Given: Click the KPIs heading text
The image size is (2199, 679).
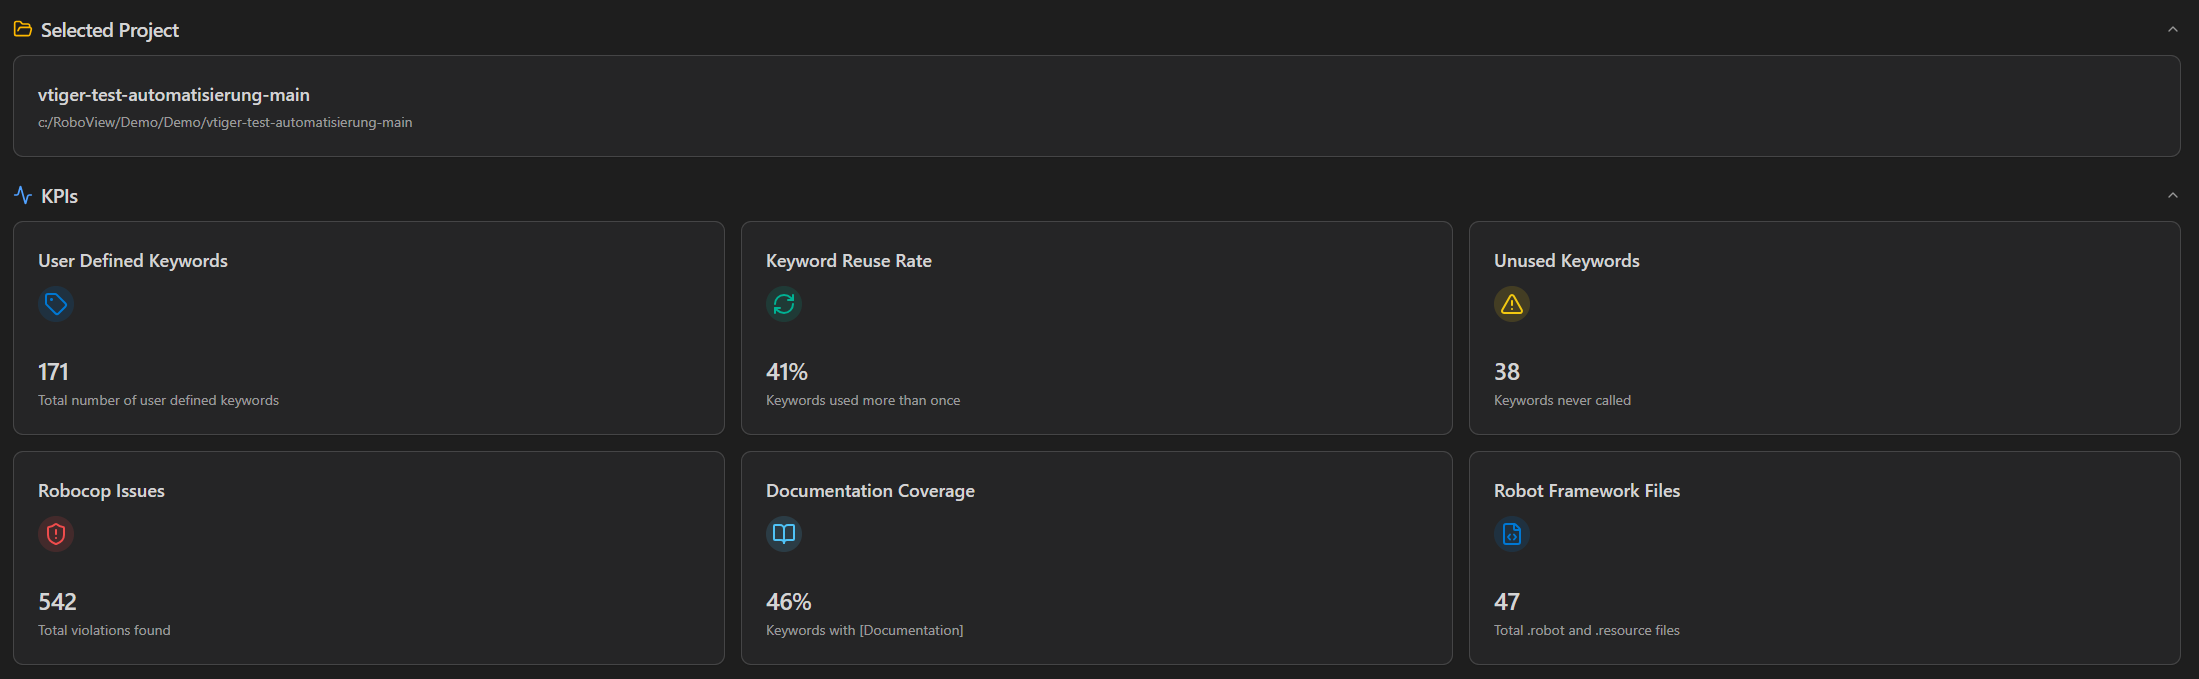Looking at the screenshot, I should point(59,196).
